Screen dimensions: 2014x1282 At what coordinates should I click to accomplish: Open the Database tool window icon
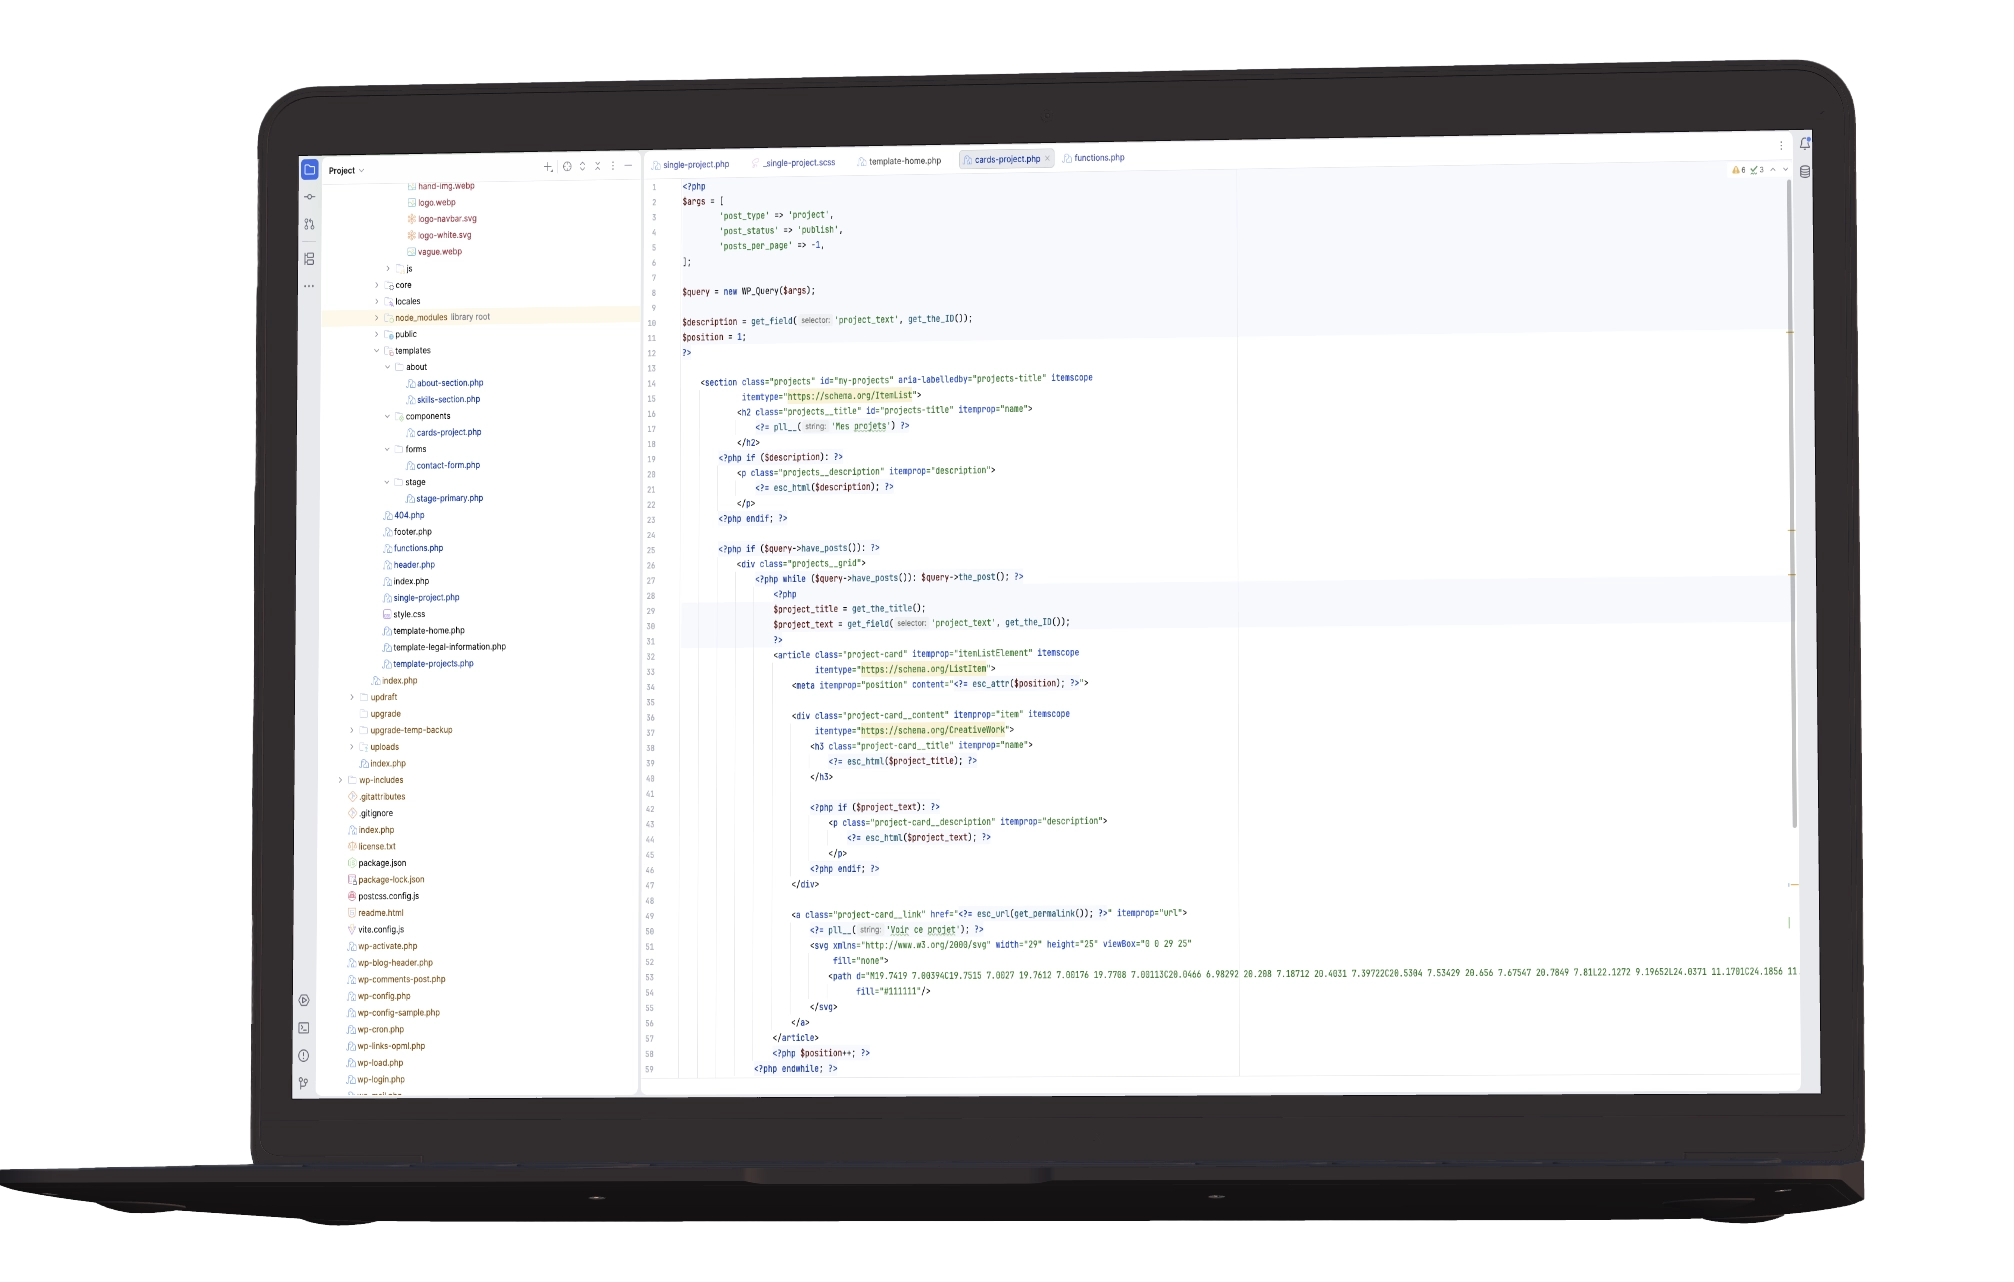(x=1805, y=172)
